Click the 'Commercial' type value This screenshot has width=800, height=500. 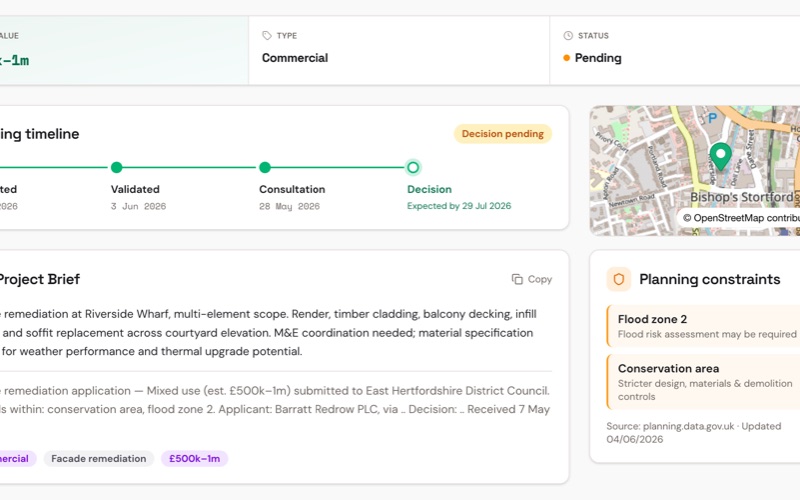point(295,58)
